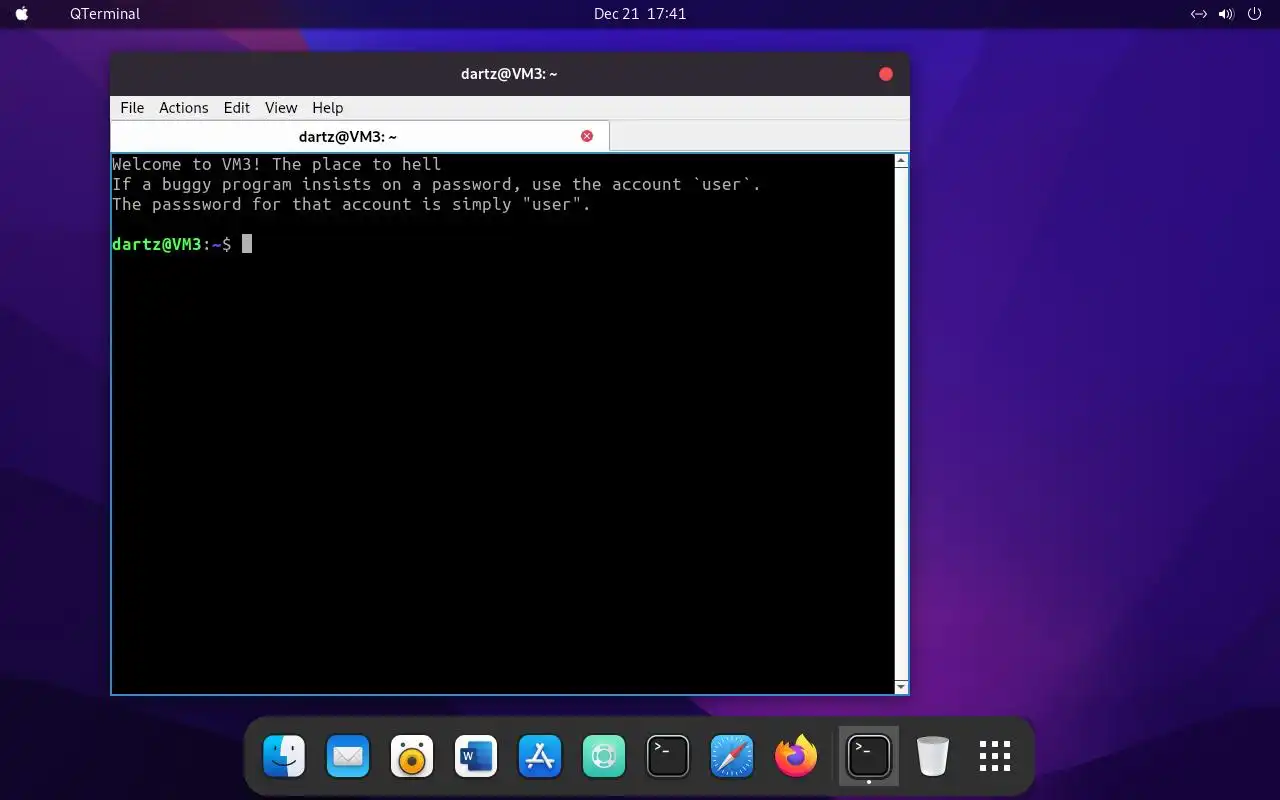Show the applications grid from the dock
This screenshot has width=1280, height=800.
(995, 756)
